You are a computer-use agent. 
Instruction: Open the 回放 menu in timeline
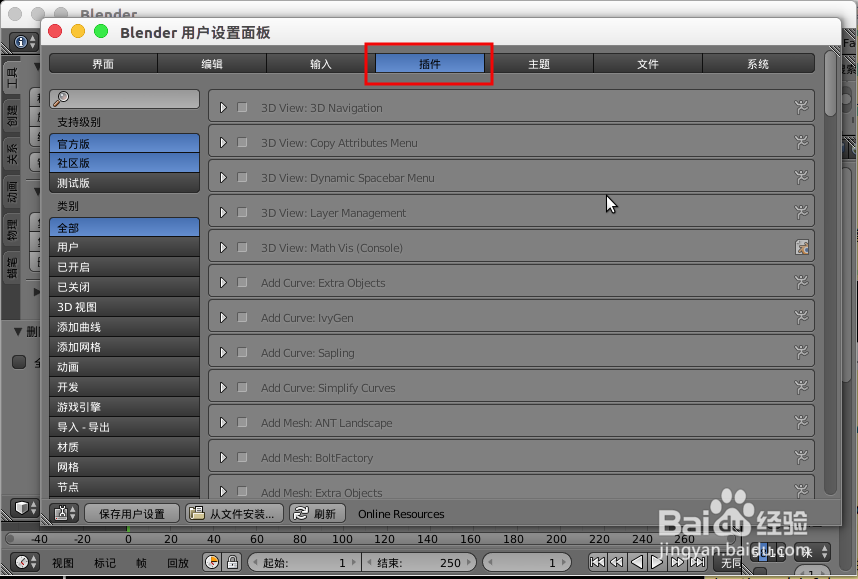(178, 563)
